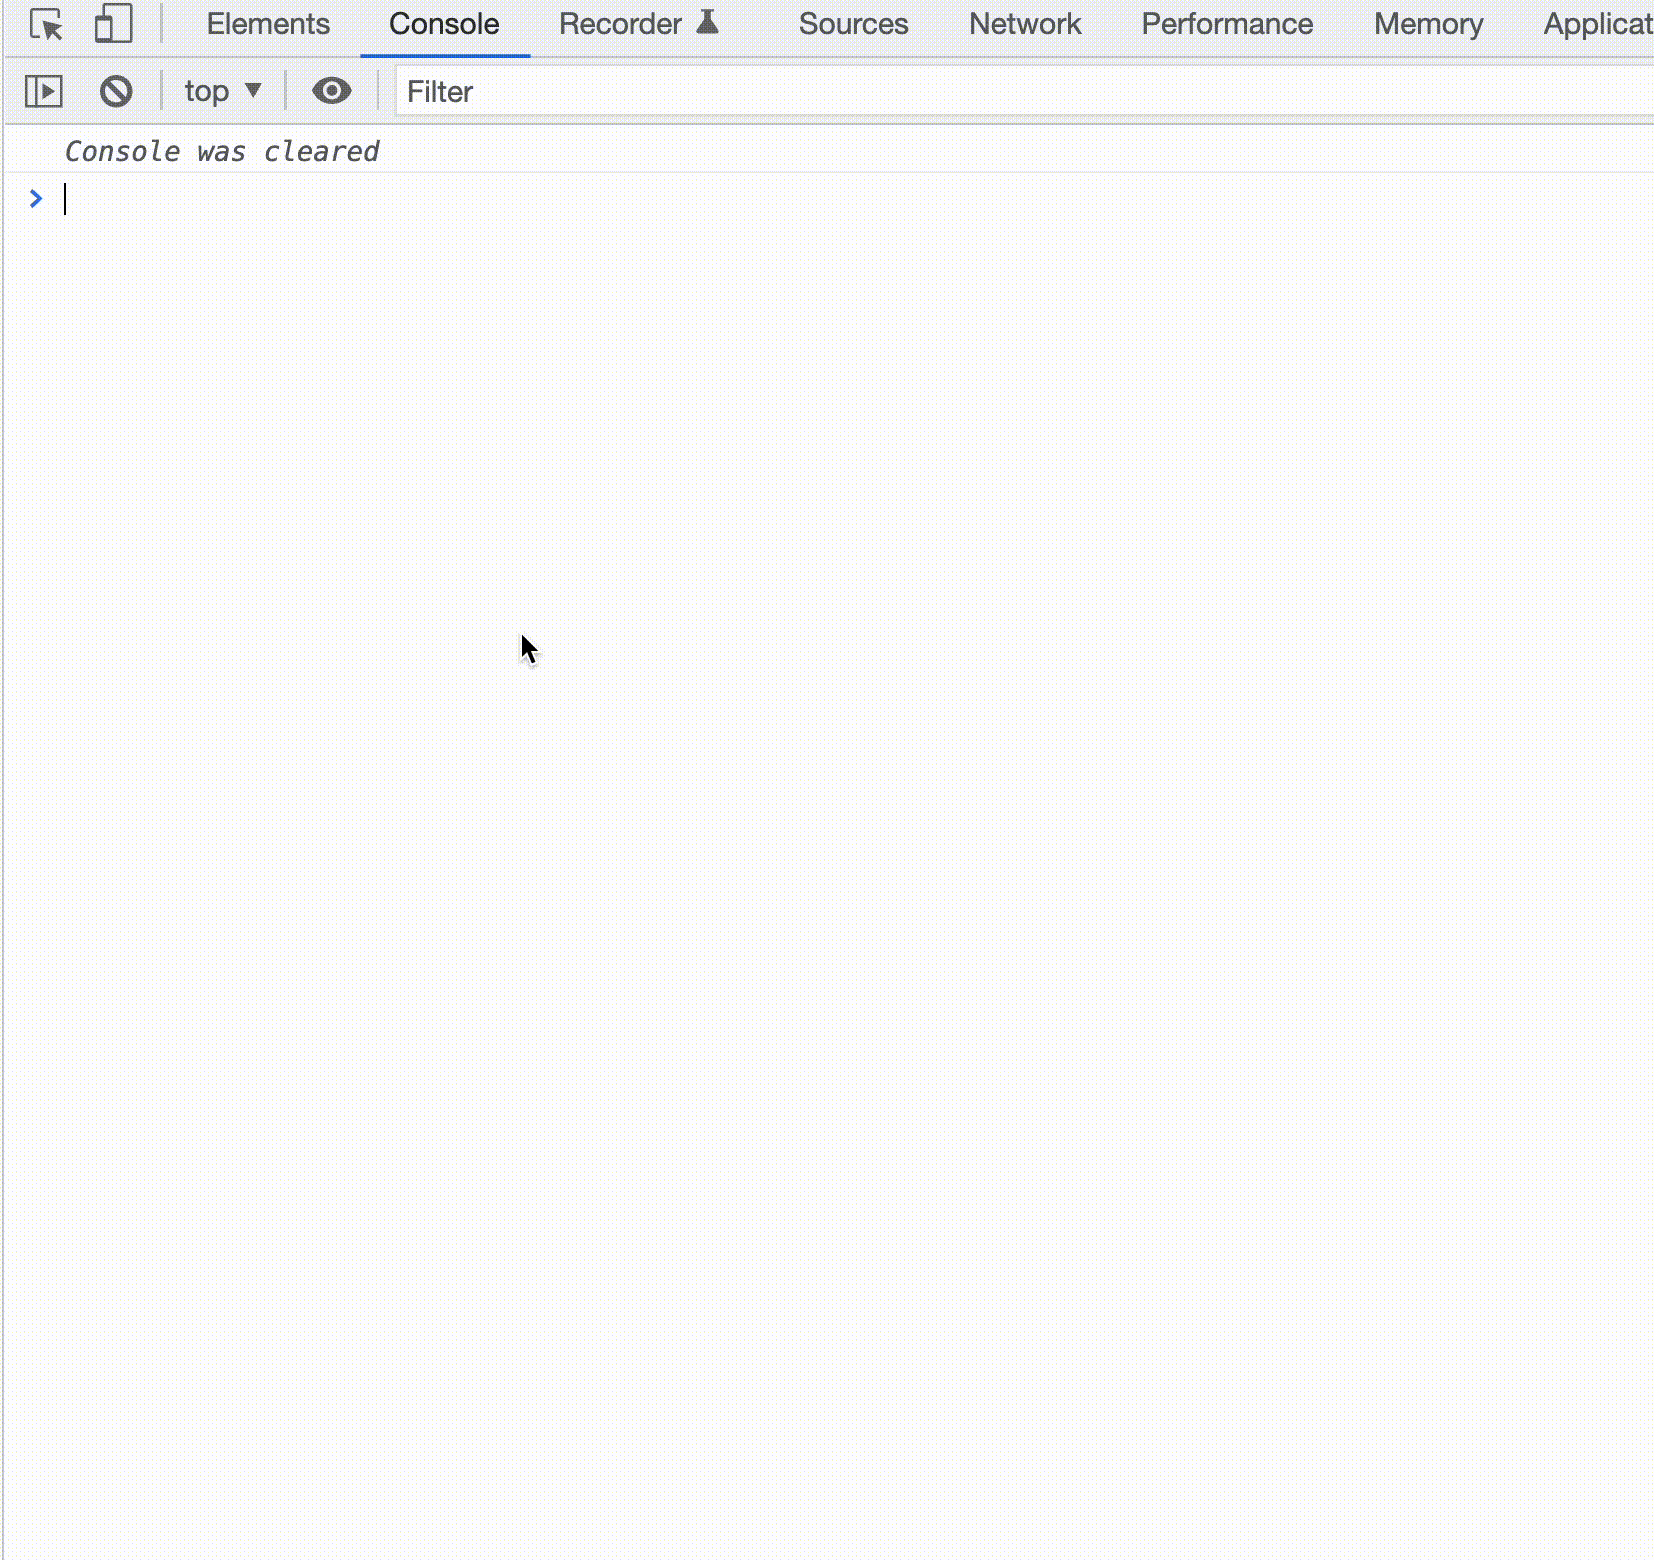The image size is (1654, 1560).
Task: Show the console sidebar panel
Action: click(43, 92)
